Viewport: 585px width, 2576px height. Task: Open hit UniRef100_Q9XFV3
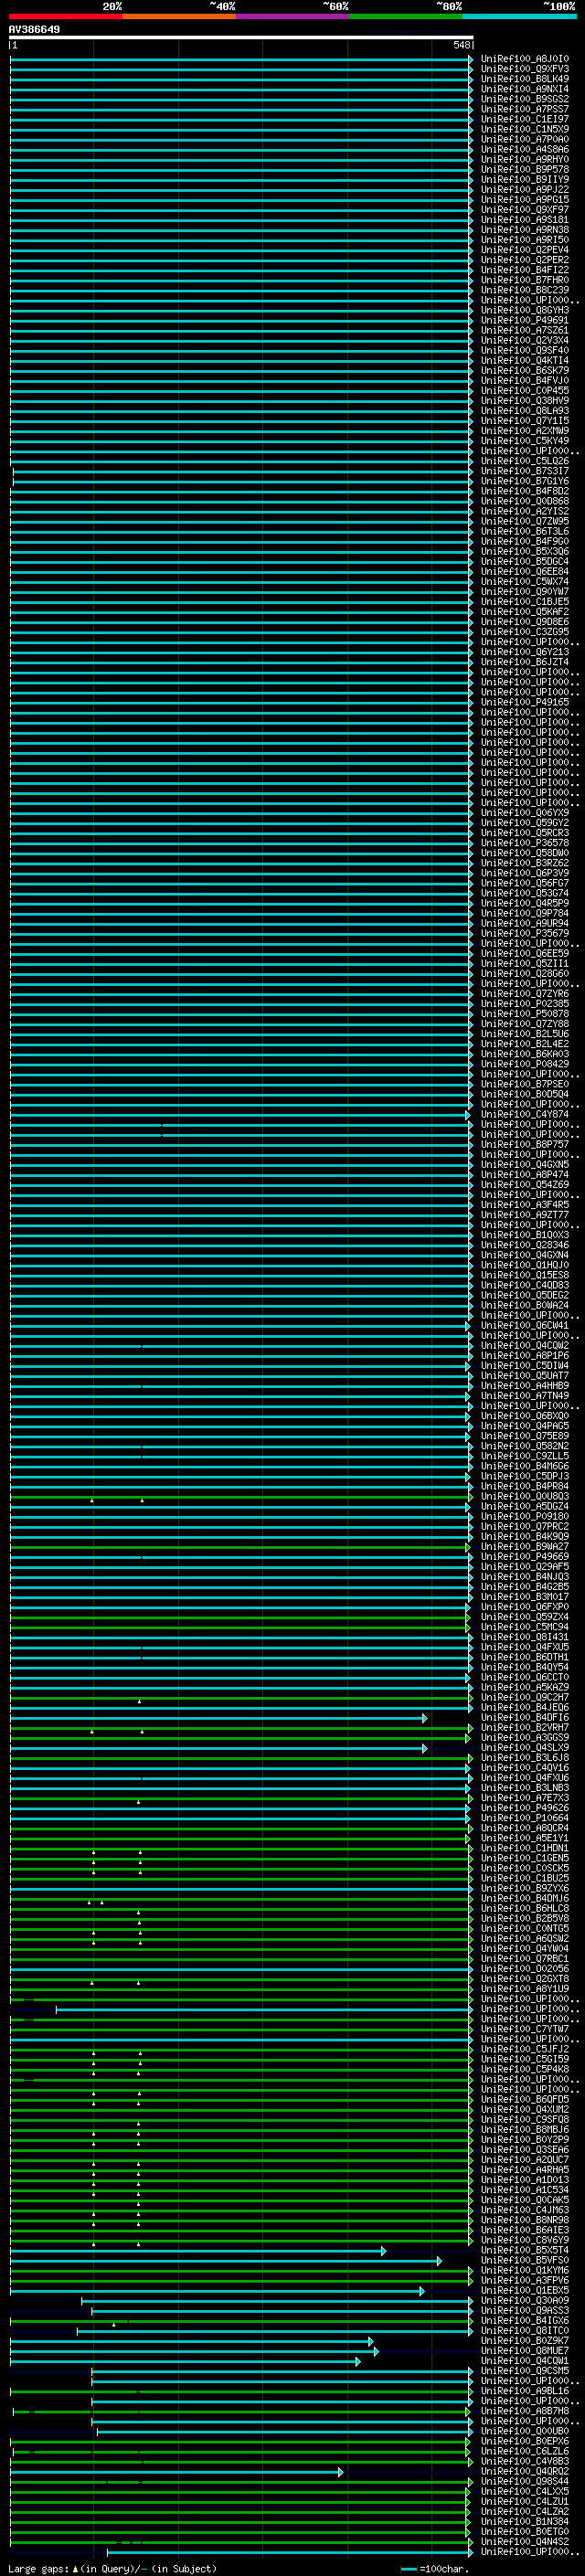(525, 69)
